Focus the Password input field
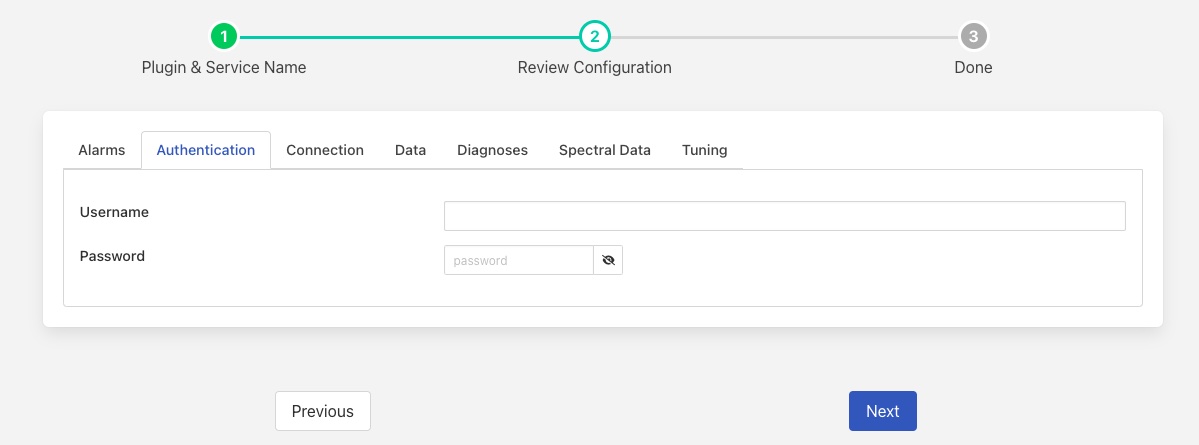This screenshot has width=1199, height=445. point(518,261)
